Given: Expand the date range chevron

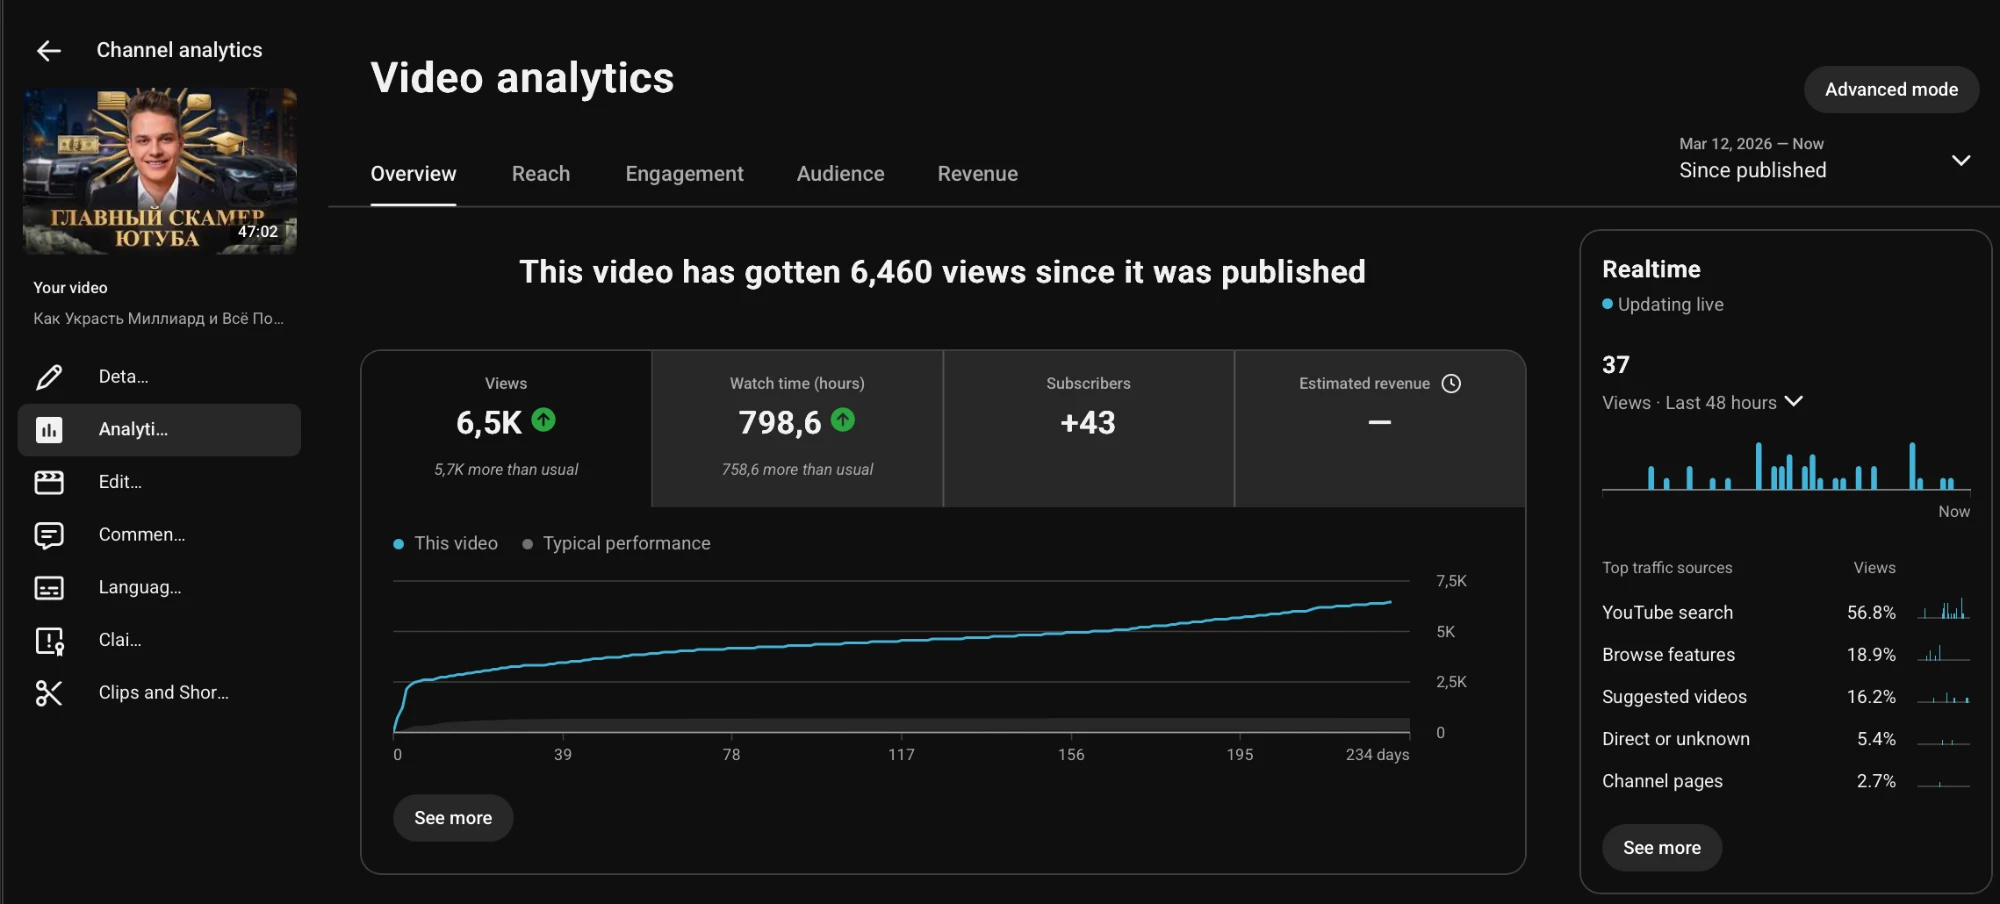Looking at the screenshot, I should pyautogui.click(x=1961, y=160).
